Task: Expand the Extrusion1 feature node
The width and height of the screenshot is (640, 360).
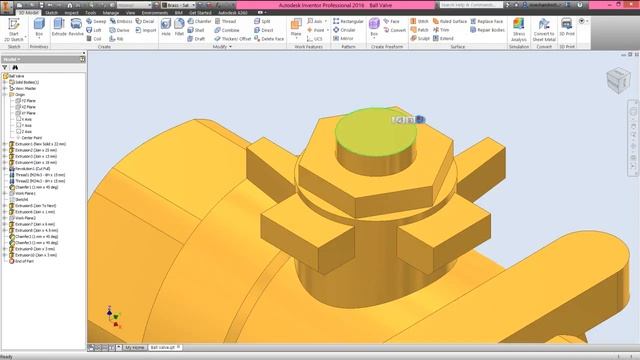Action: [5, 144]
